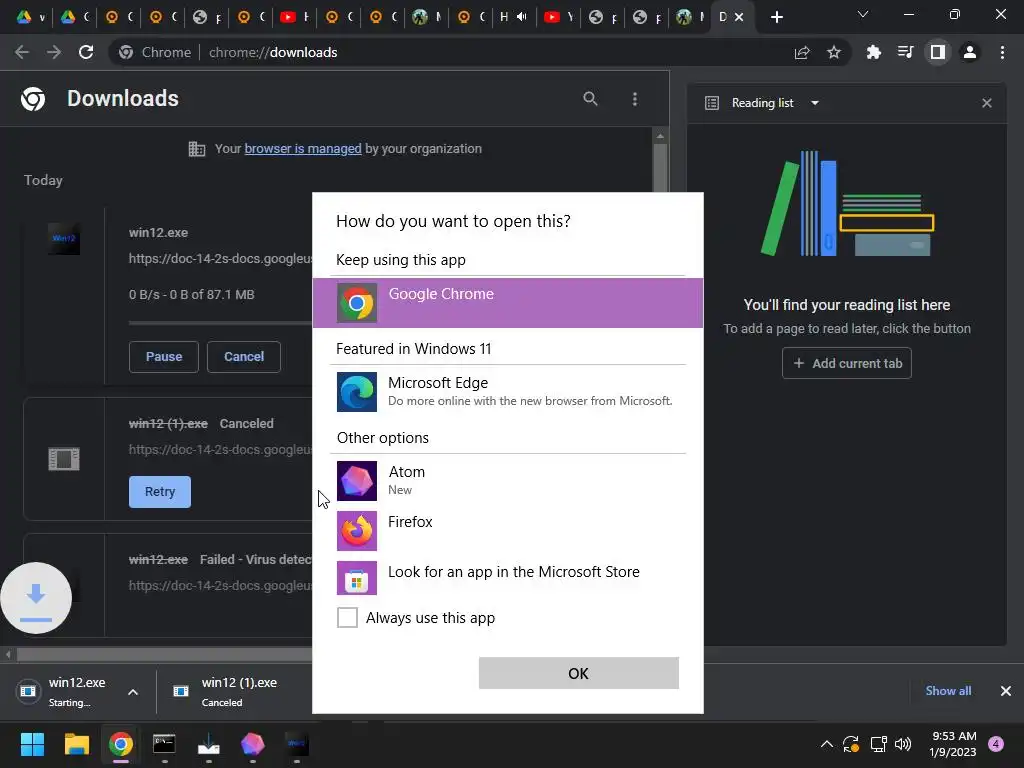The image size is (1024, 768).
Task: Open the Chrome profile avatar
Action: pos(970,52)
